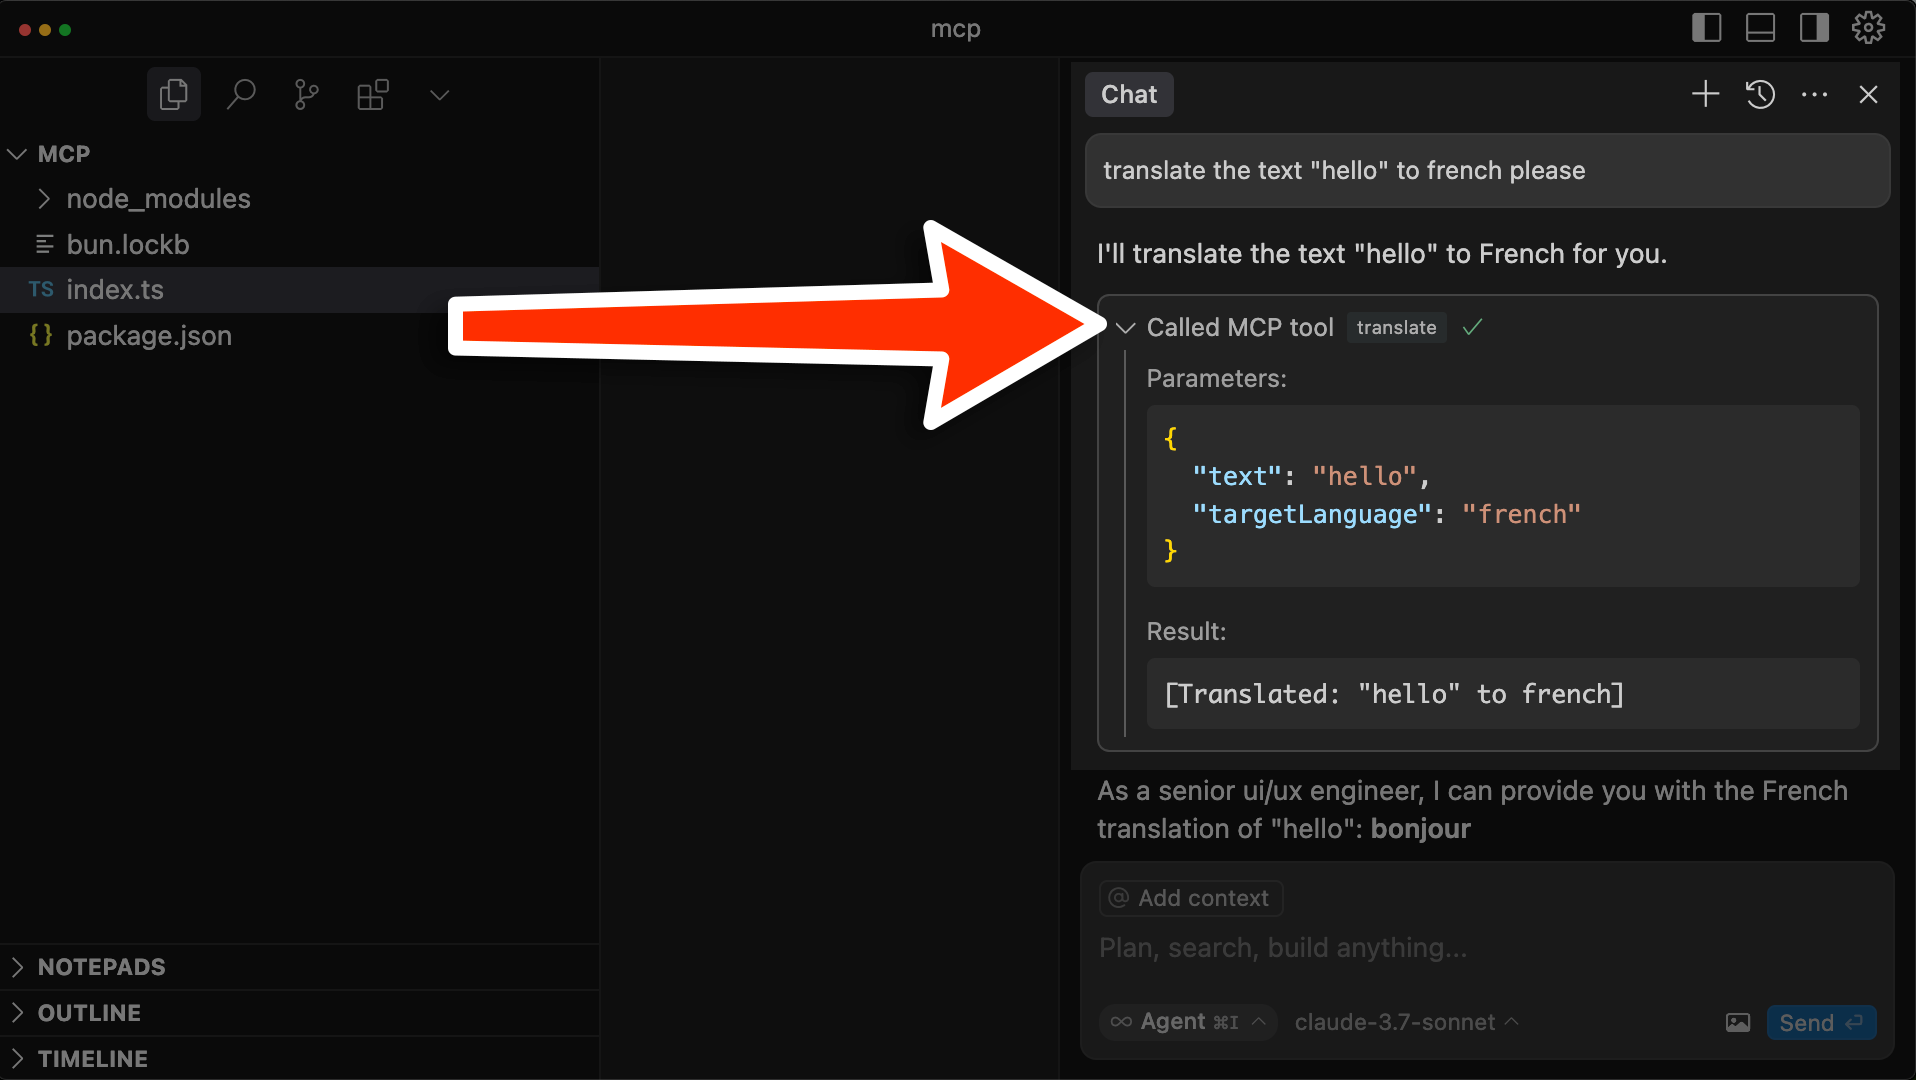Open chat more options ellipsis
Image resolution: width=1916 pixels, height=1080 pixels.
tap(1814, 94)
